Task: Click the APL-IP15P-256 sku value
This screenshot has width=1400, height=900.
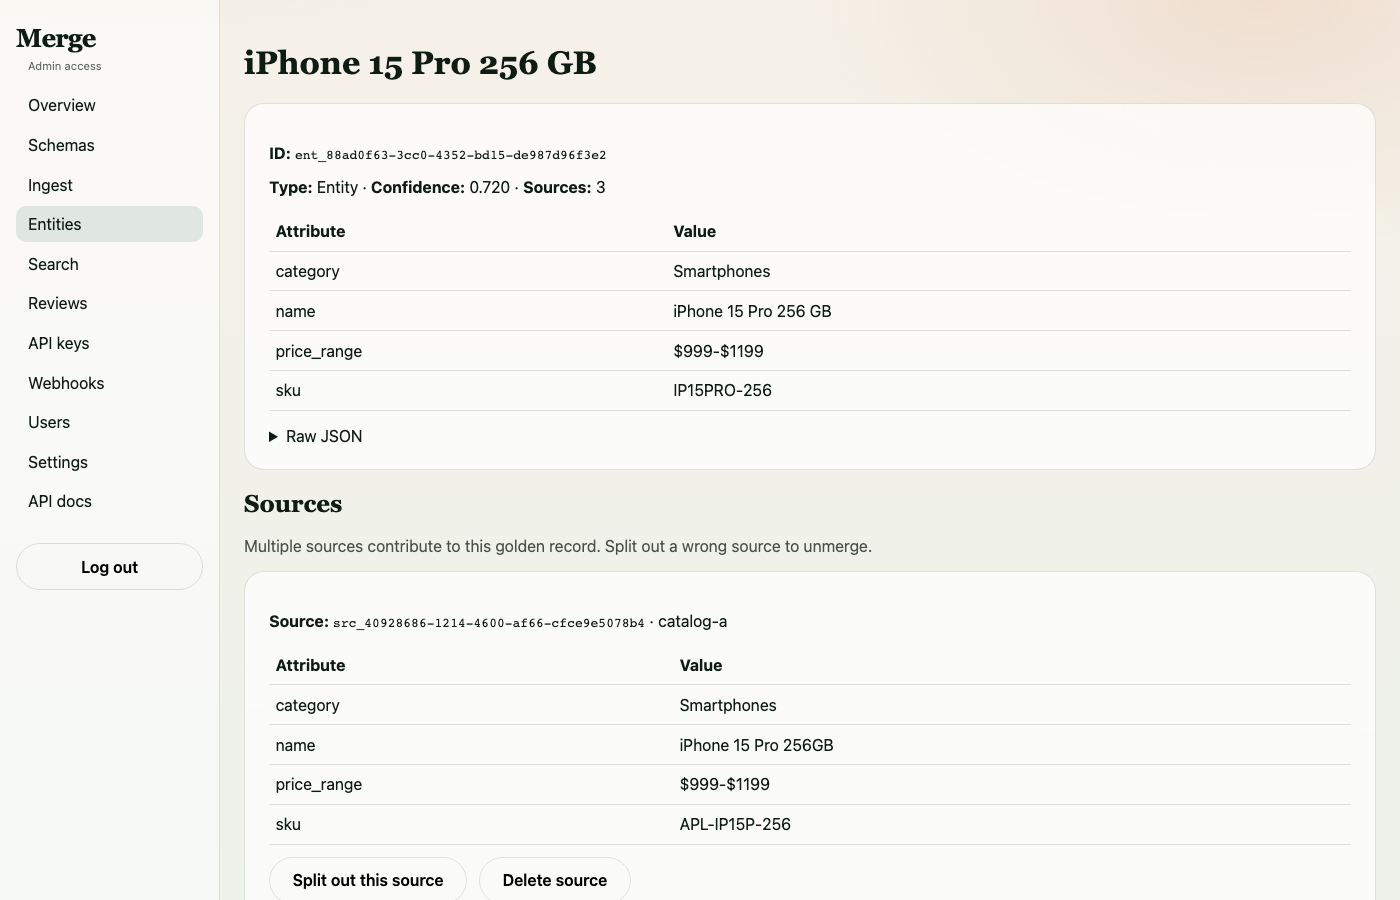Action: (735, 825)
